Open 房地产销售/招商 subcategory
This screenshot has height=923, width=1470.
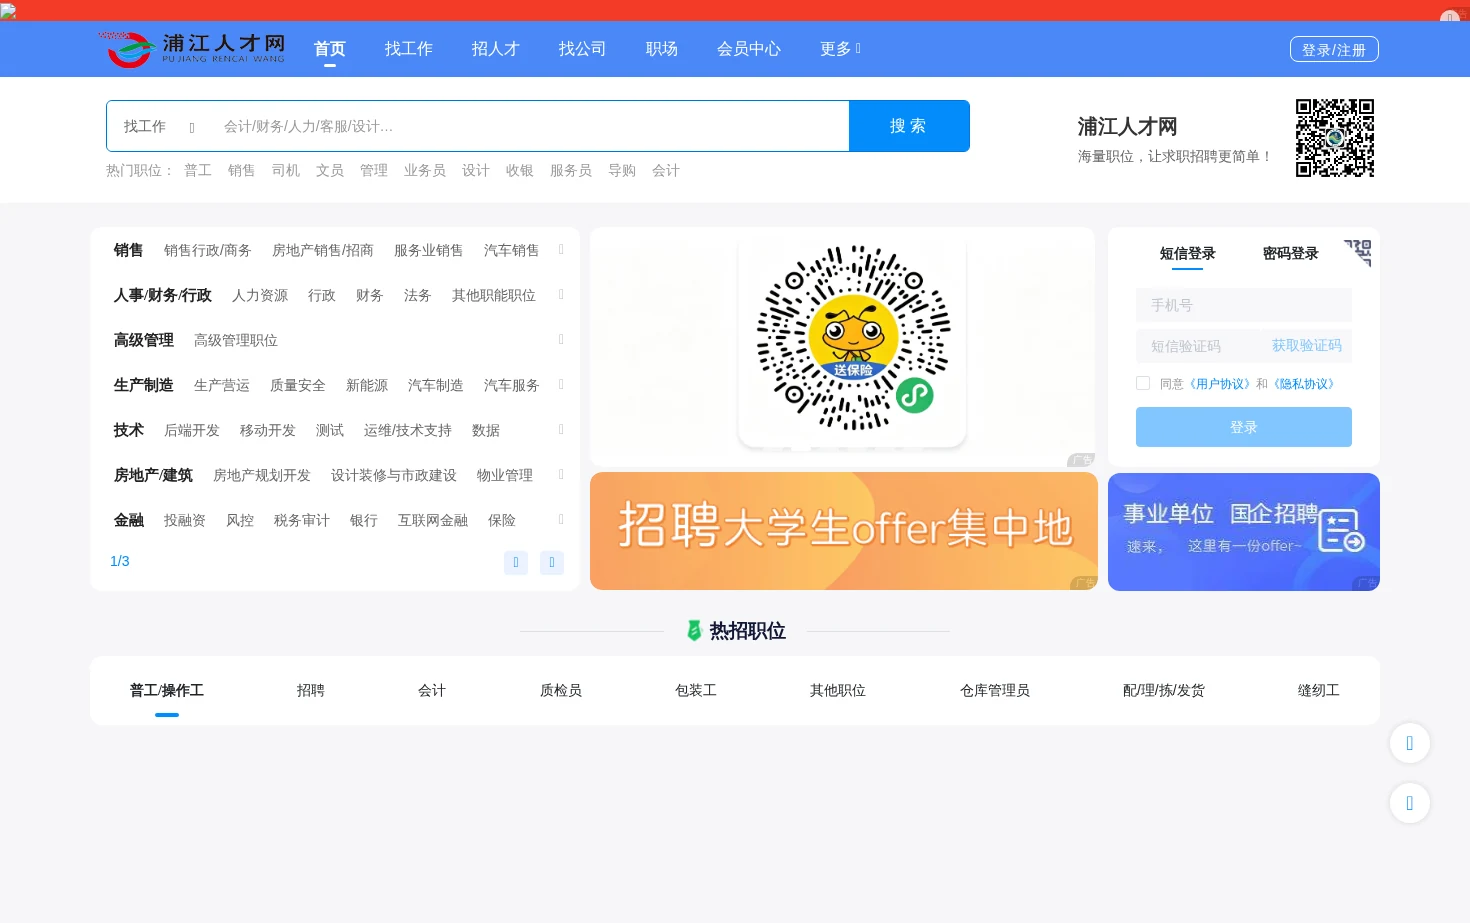click(323, 250)
